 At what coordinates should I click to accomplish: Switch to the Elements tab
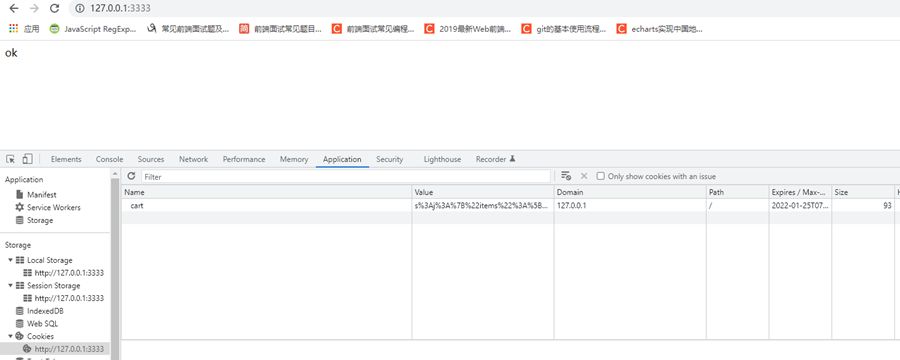[x=66, y=159]
